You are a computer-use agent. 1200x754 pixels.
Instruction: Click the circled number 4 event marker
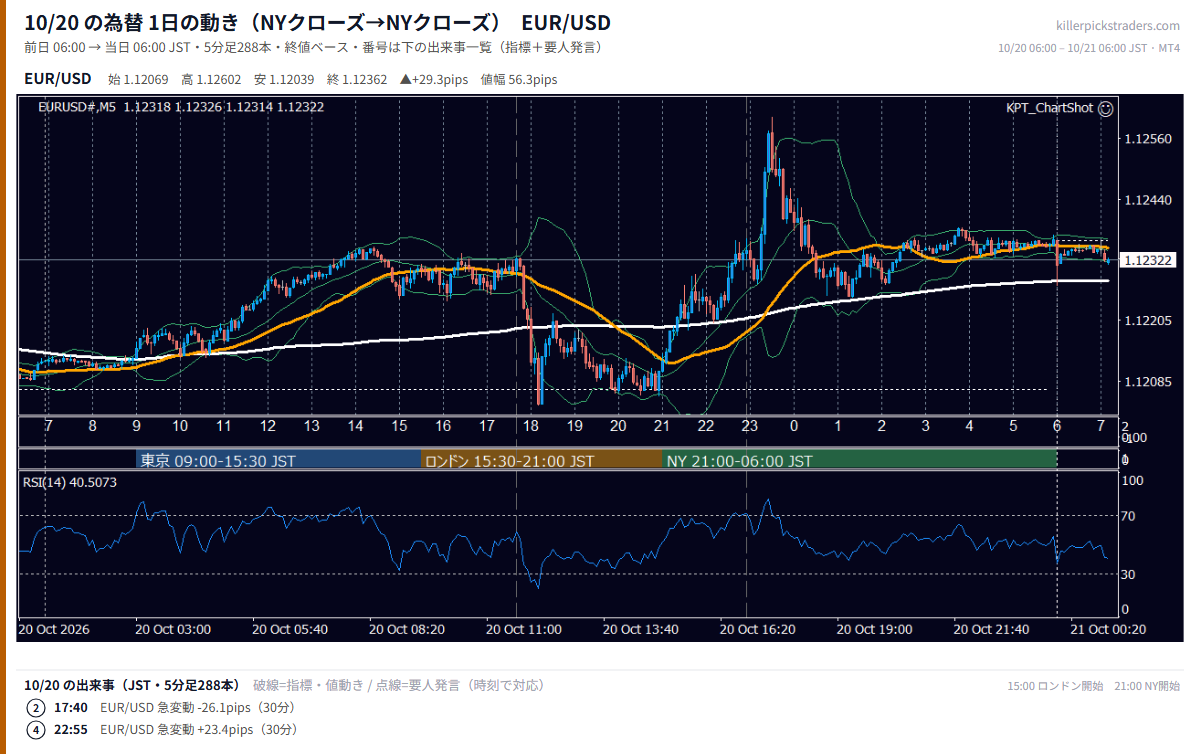36,730
